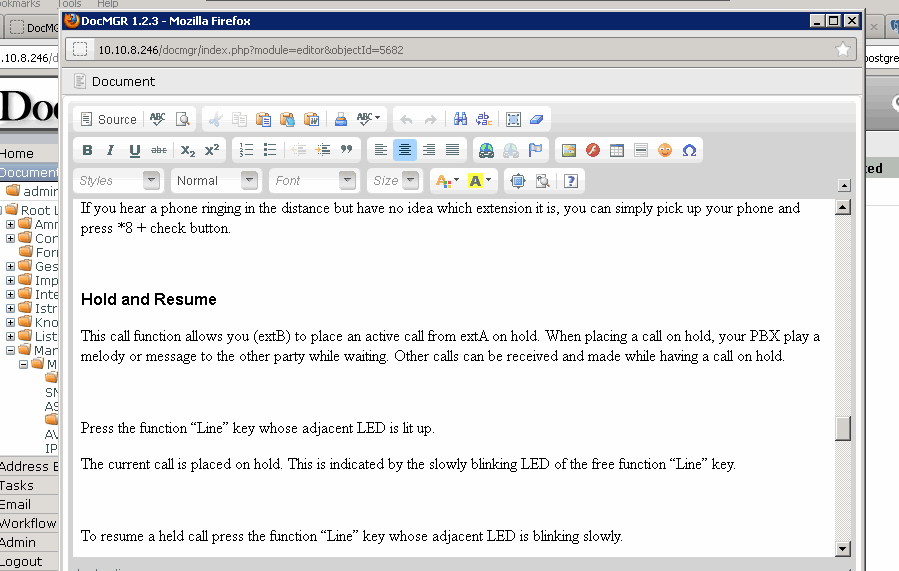Insert special character omega icon
This screenshot has width=899, height=571.
coord(689,150)
